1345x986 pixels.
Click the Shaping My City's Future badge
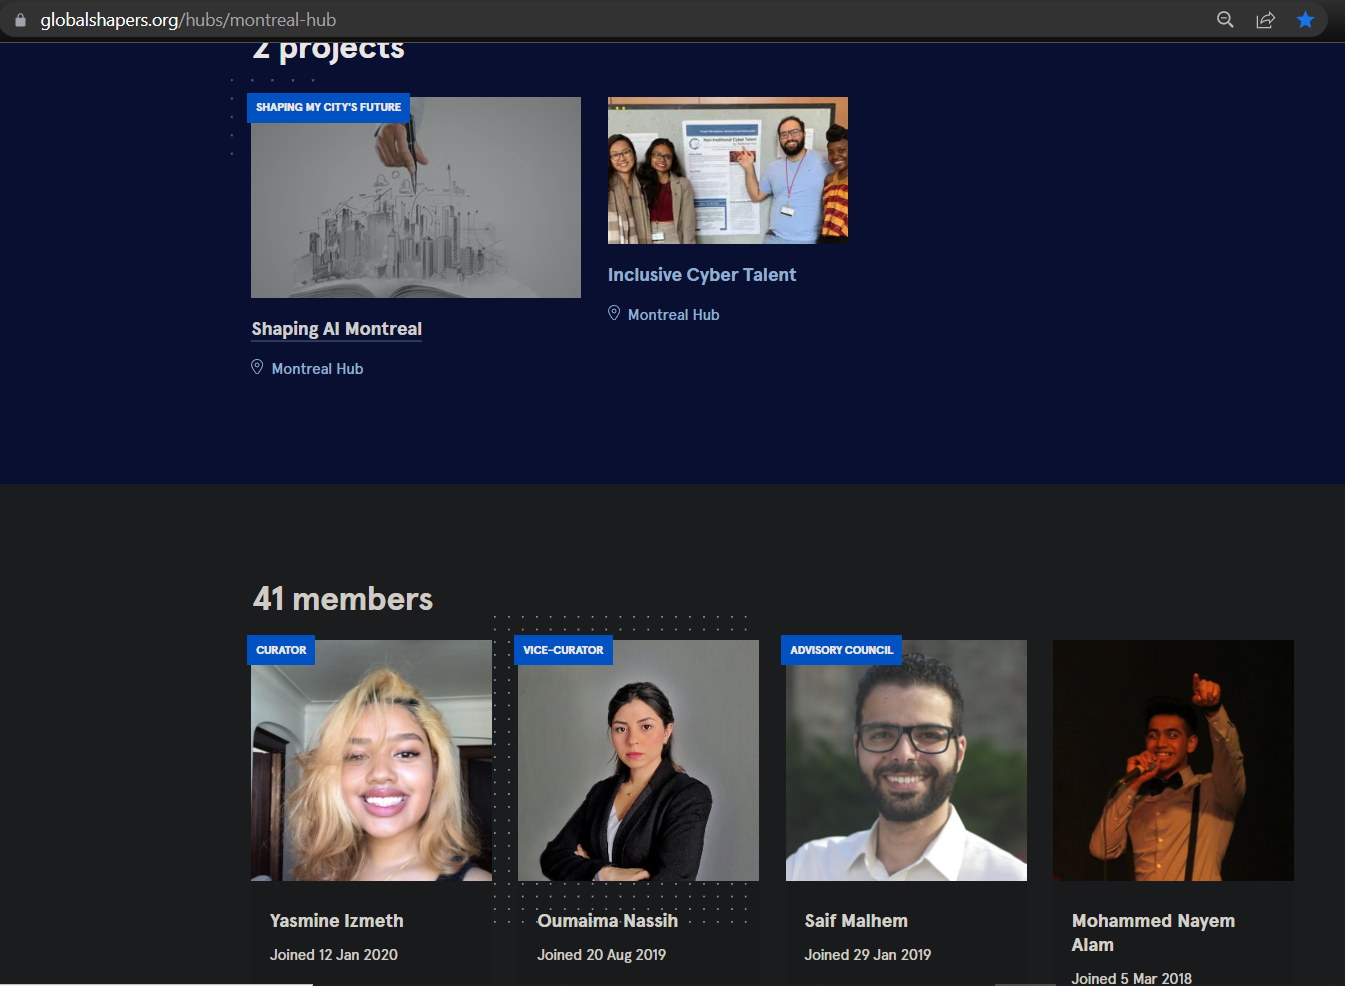coord(328,107)
